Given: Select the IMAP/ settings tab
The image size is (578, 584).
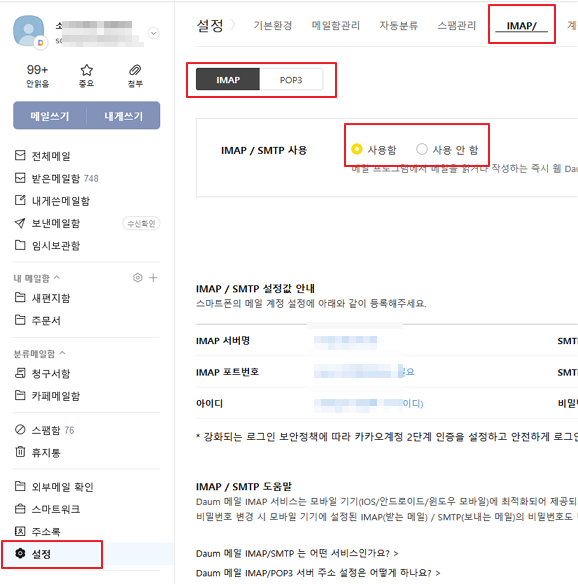Looking at the screenshot, I should pyautogui.click(x=521, y=26).
